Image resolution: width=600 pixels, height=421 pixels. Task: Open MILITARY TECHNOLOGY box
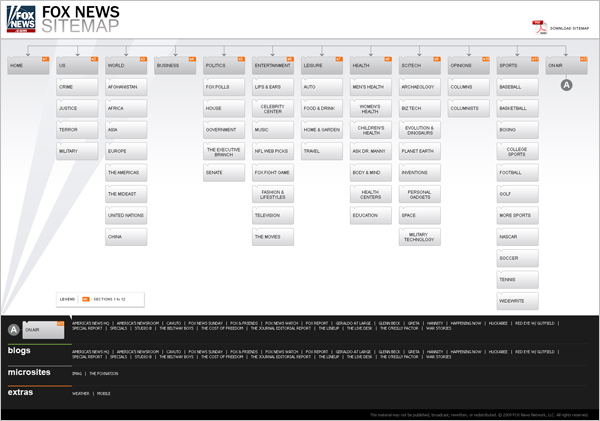pyautogui.click(x=420, y=237)
